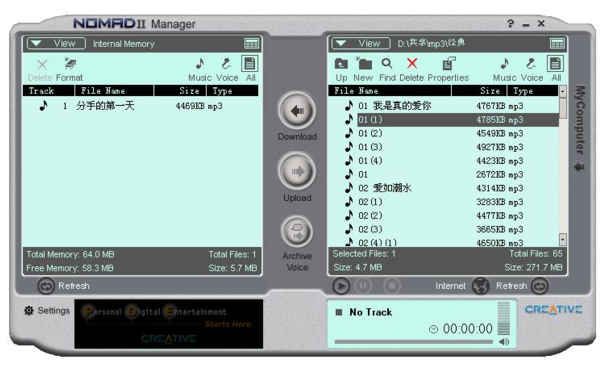The height and width of the screenshot is (381, 600).
Task: Sort left list by Track column
Action: (48, 91)
